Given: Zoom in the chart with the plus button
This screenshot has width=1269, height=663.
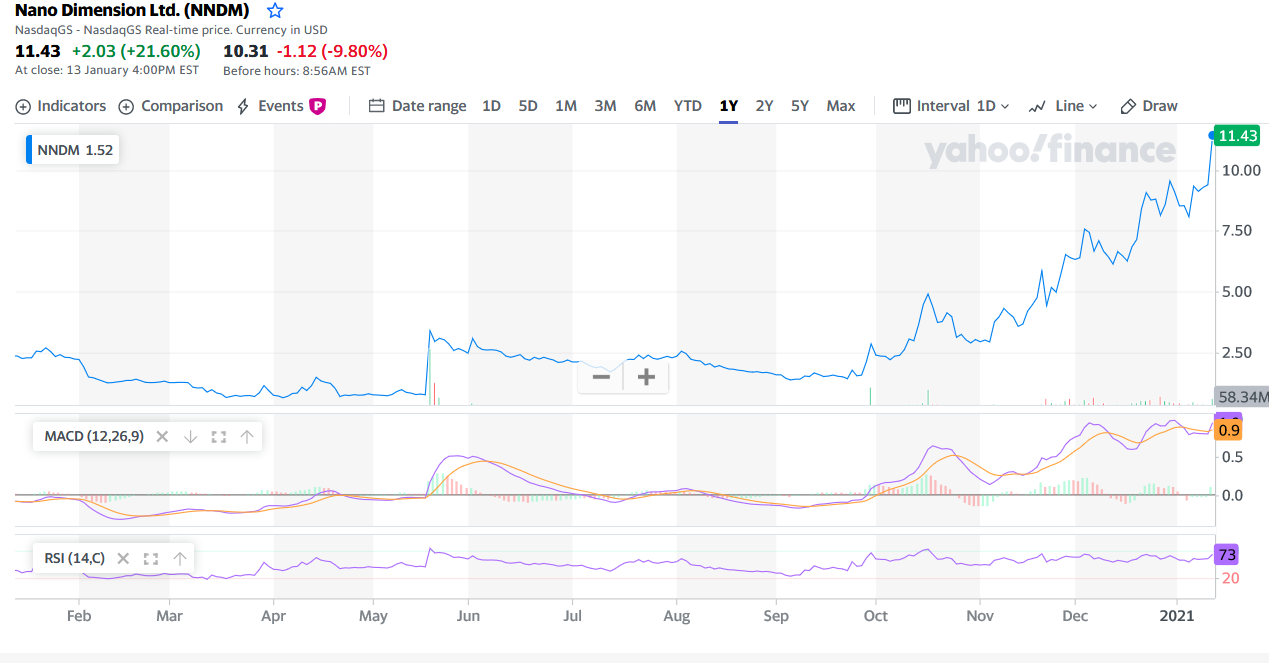Looking at the screenshot, I should 646,377.
